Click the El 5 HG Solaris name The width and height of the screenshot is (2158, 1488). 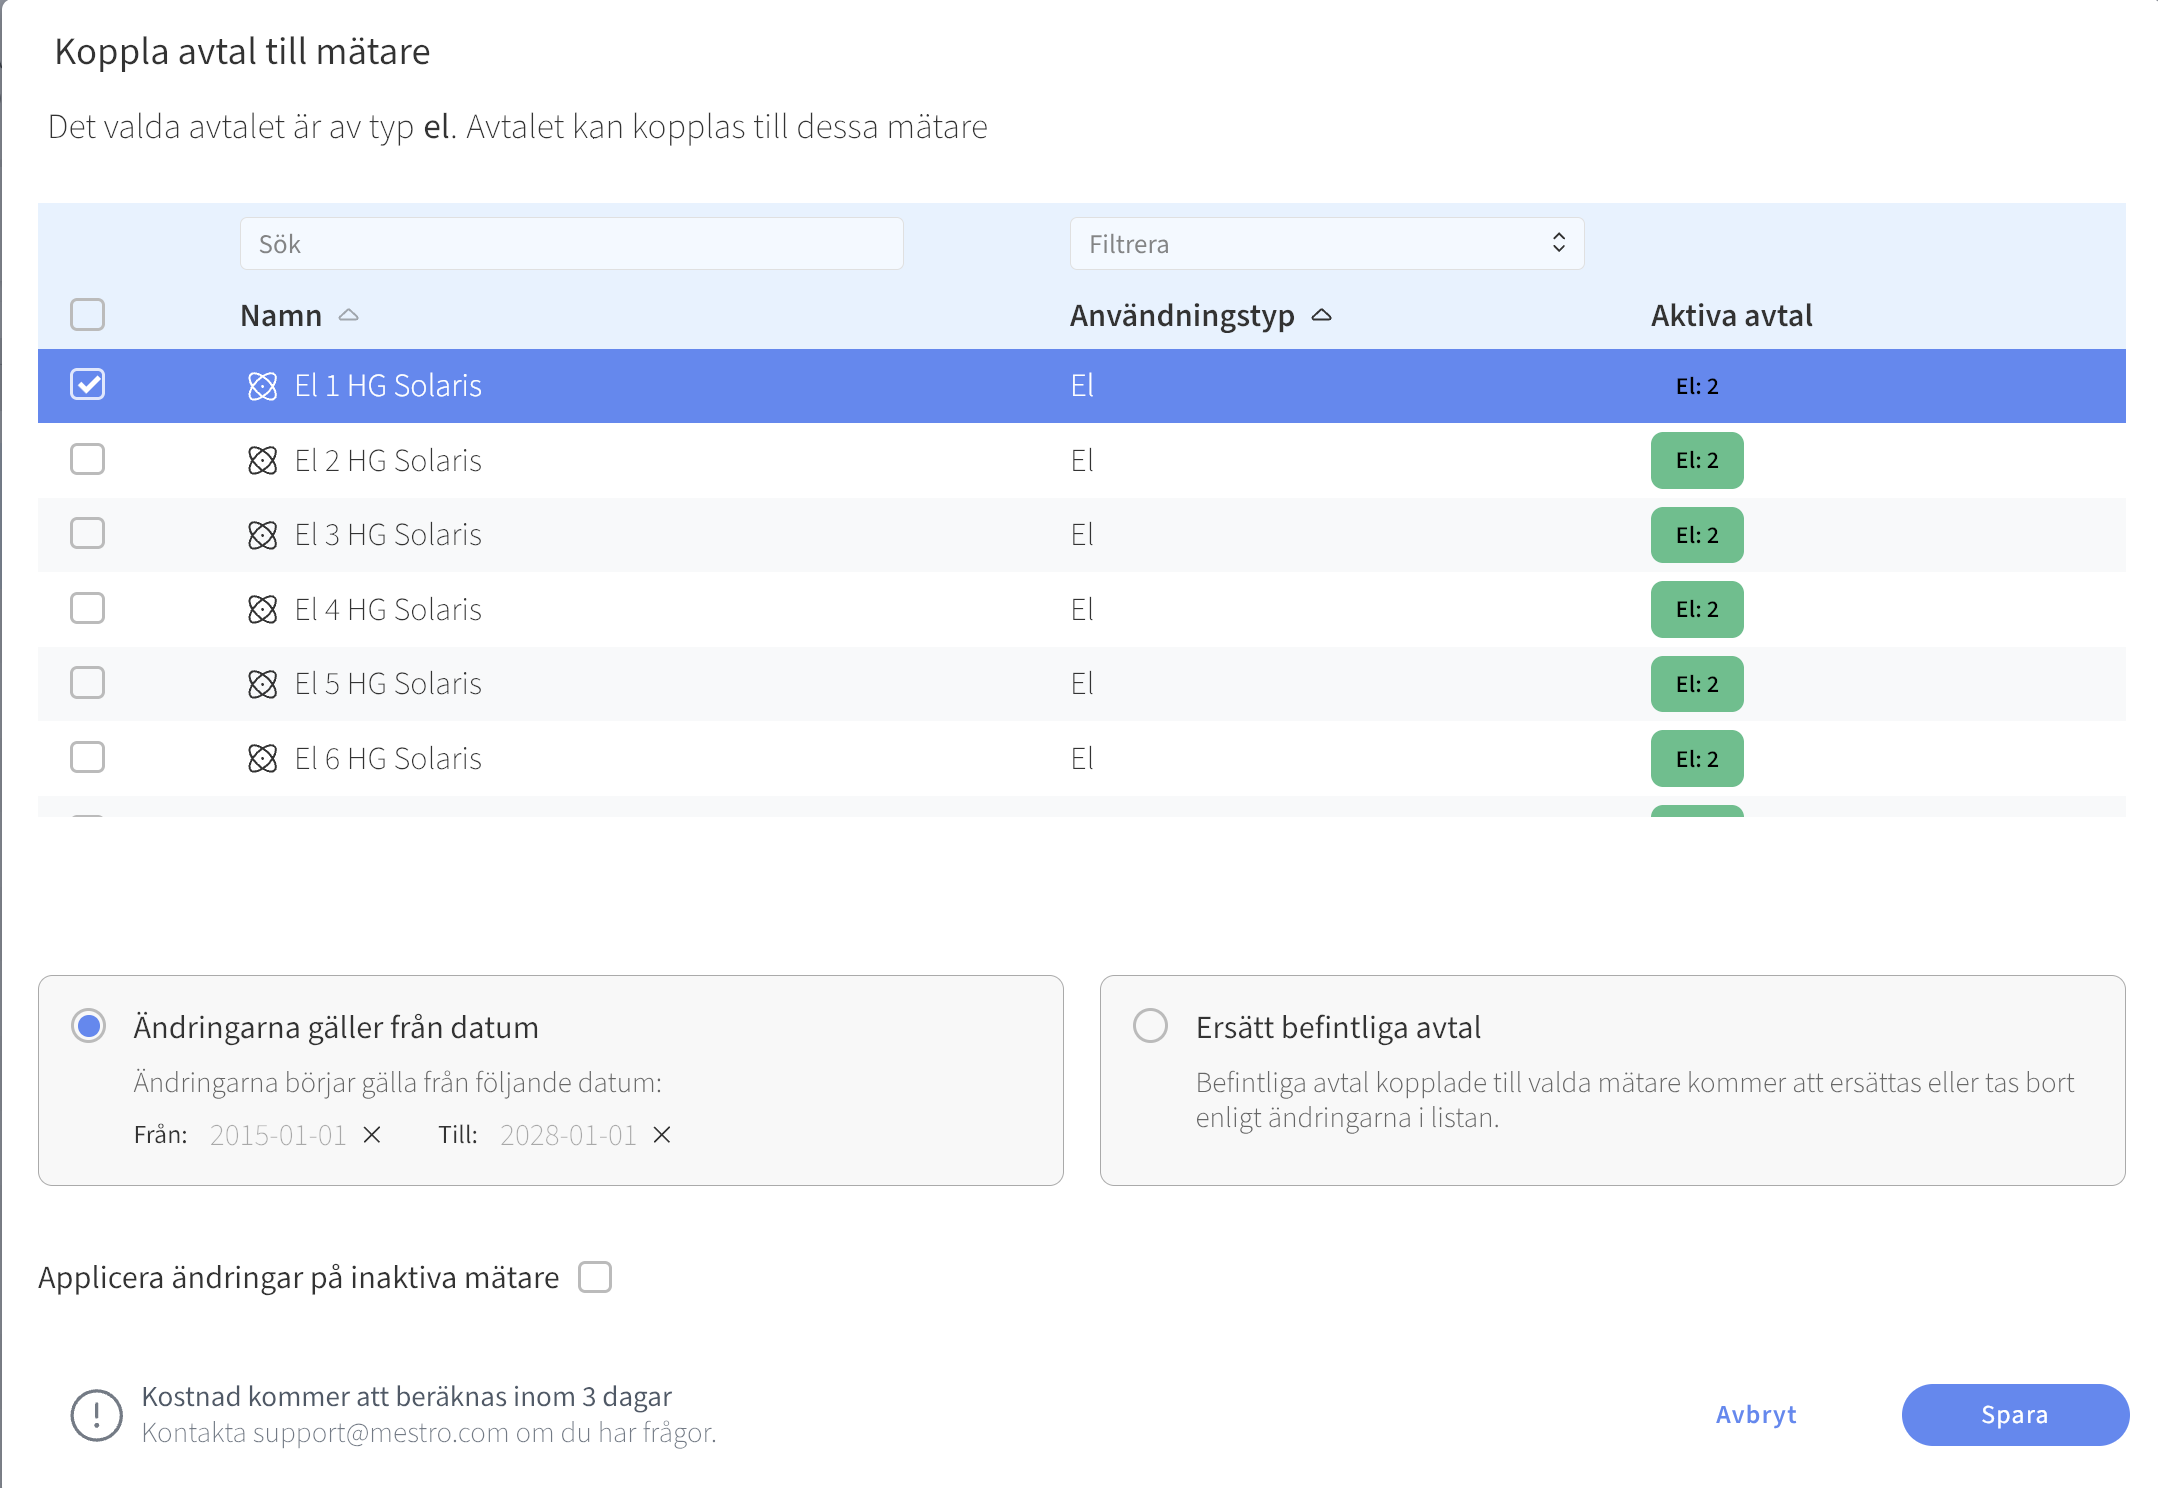(x=388, y=684)
